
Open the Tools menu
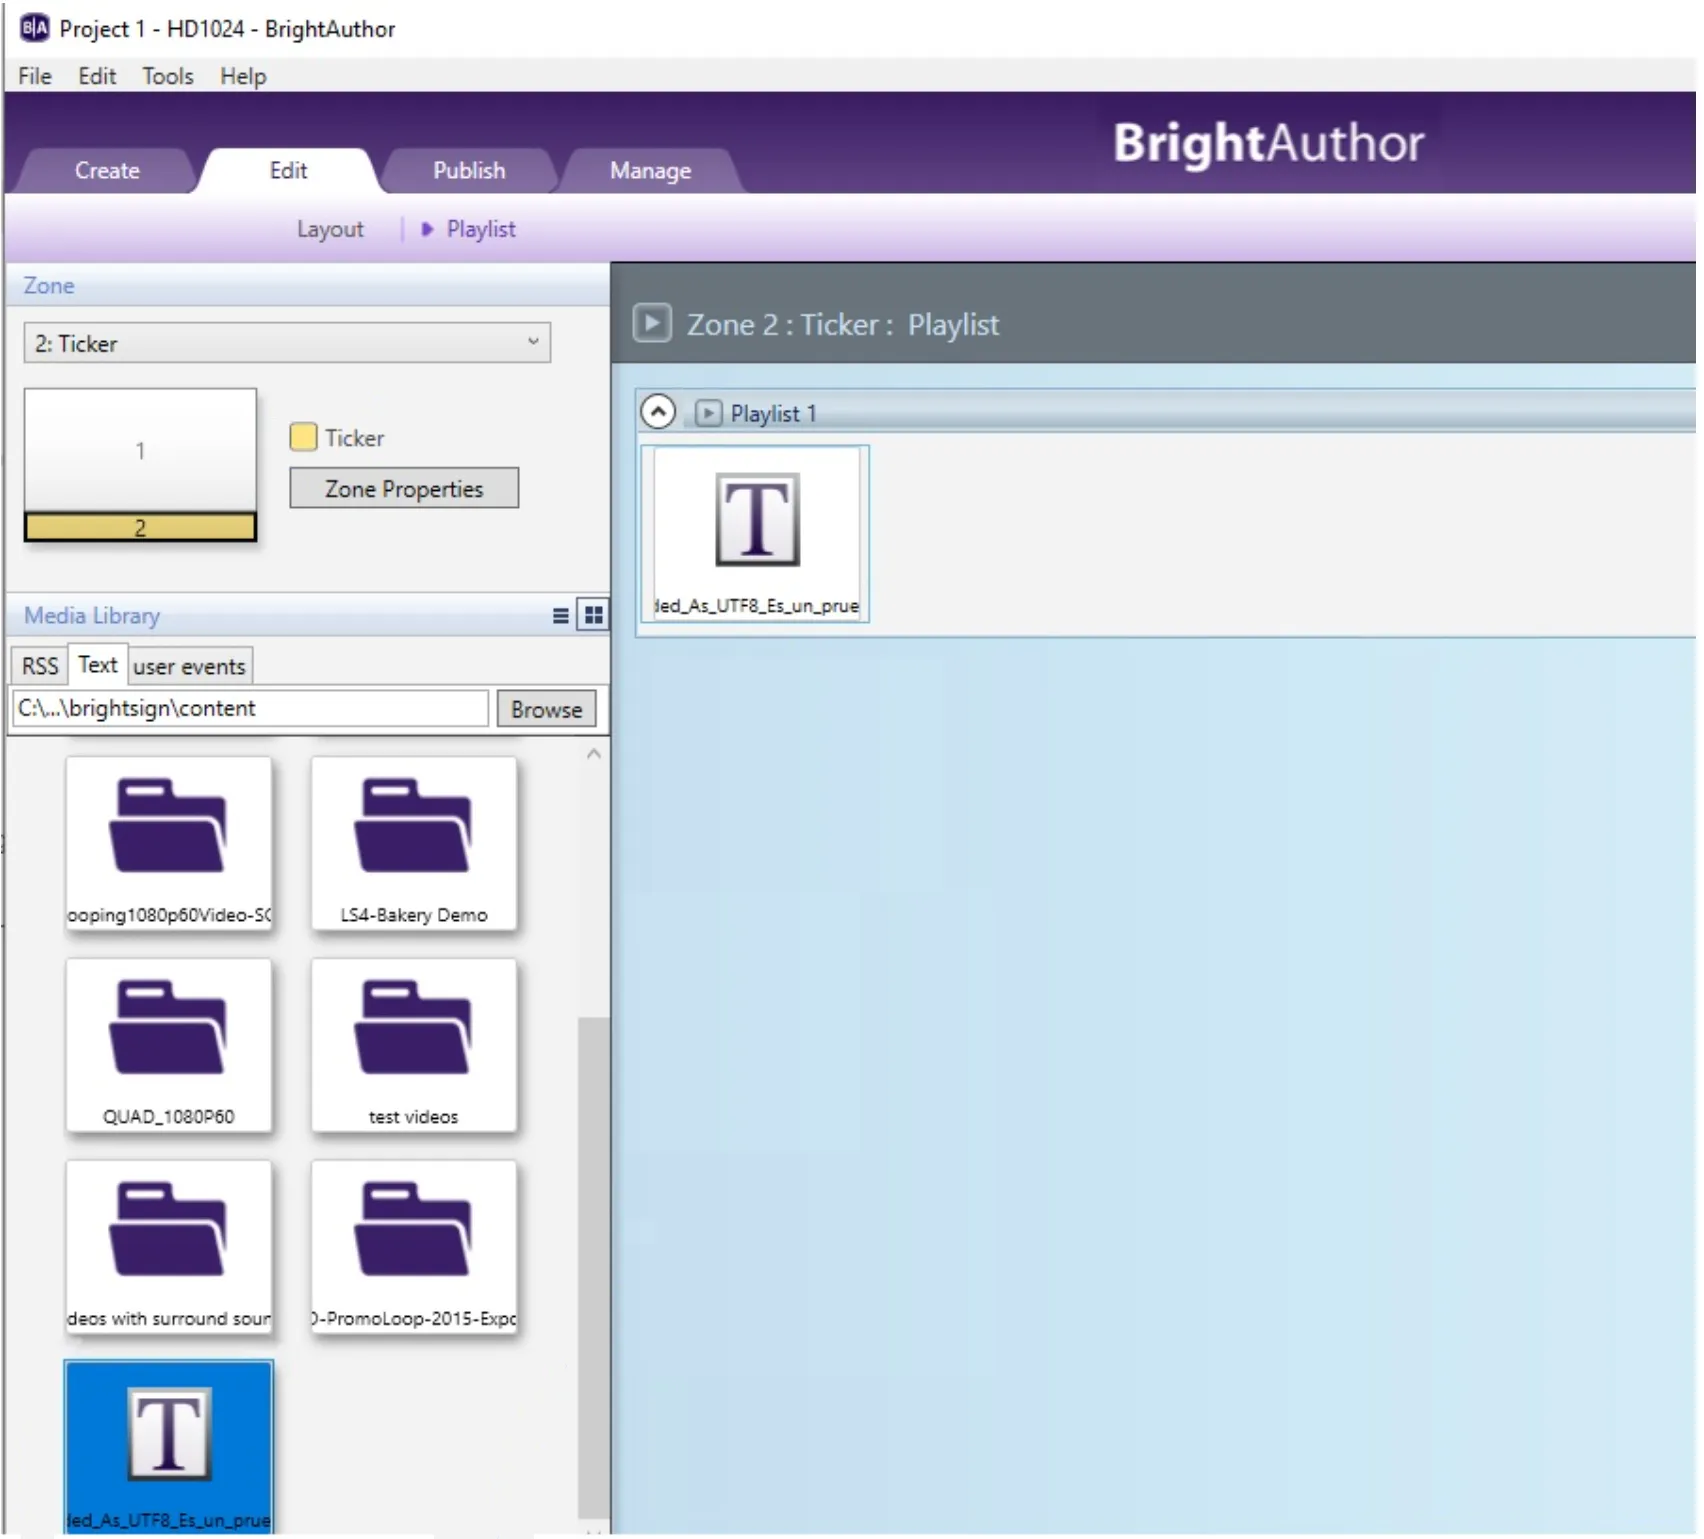167,76
